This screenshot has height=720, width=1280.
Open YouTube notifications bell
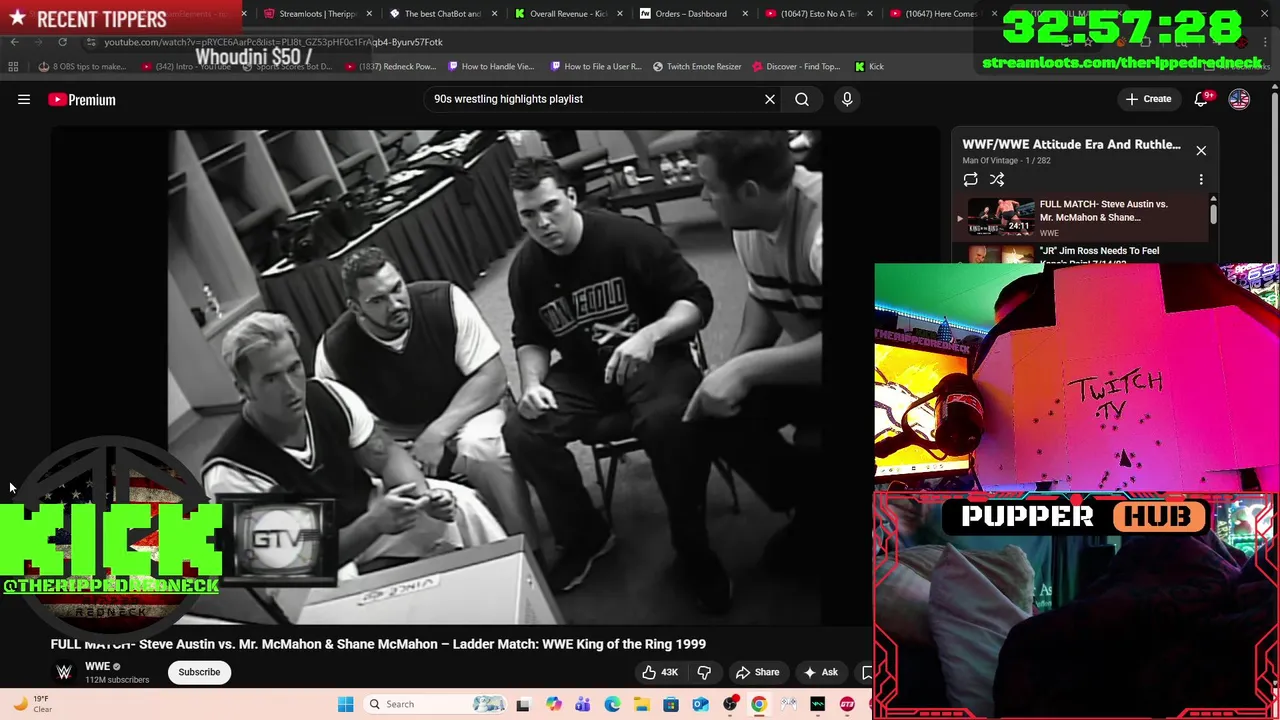(1202, 99)
